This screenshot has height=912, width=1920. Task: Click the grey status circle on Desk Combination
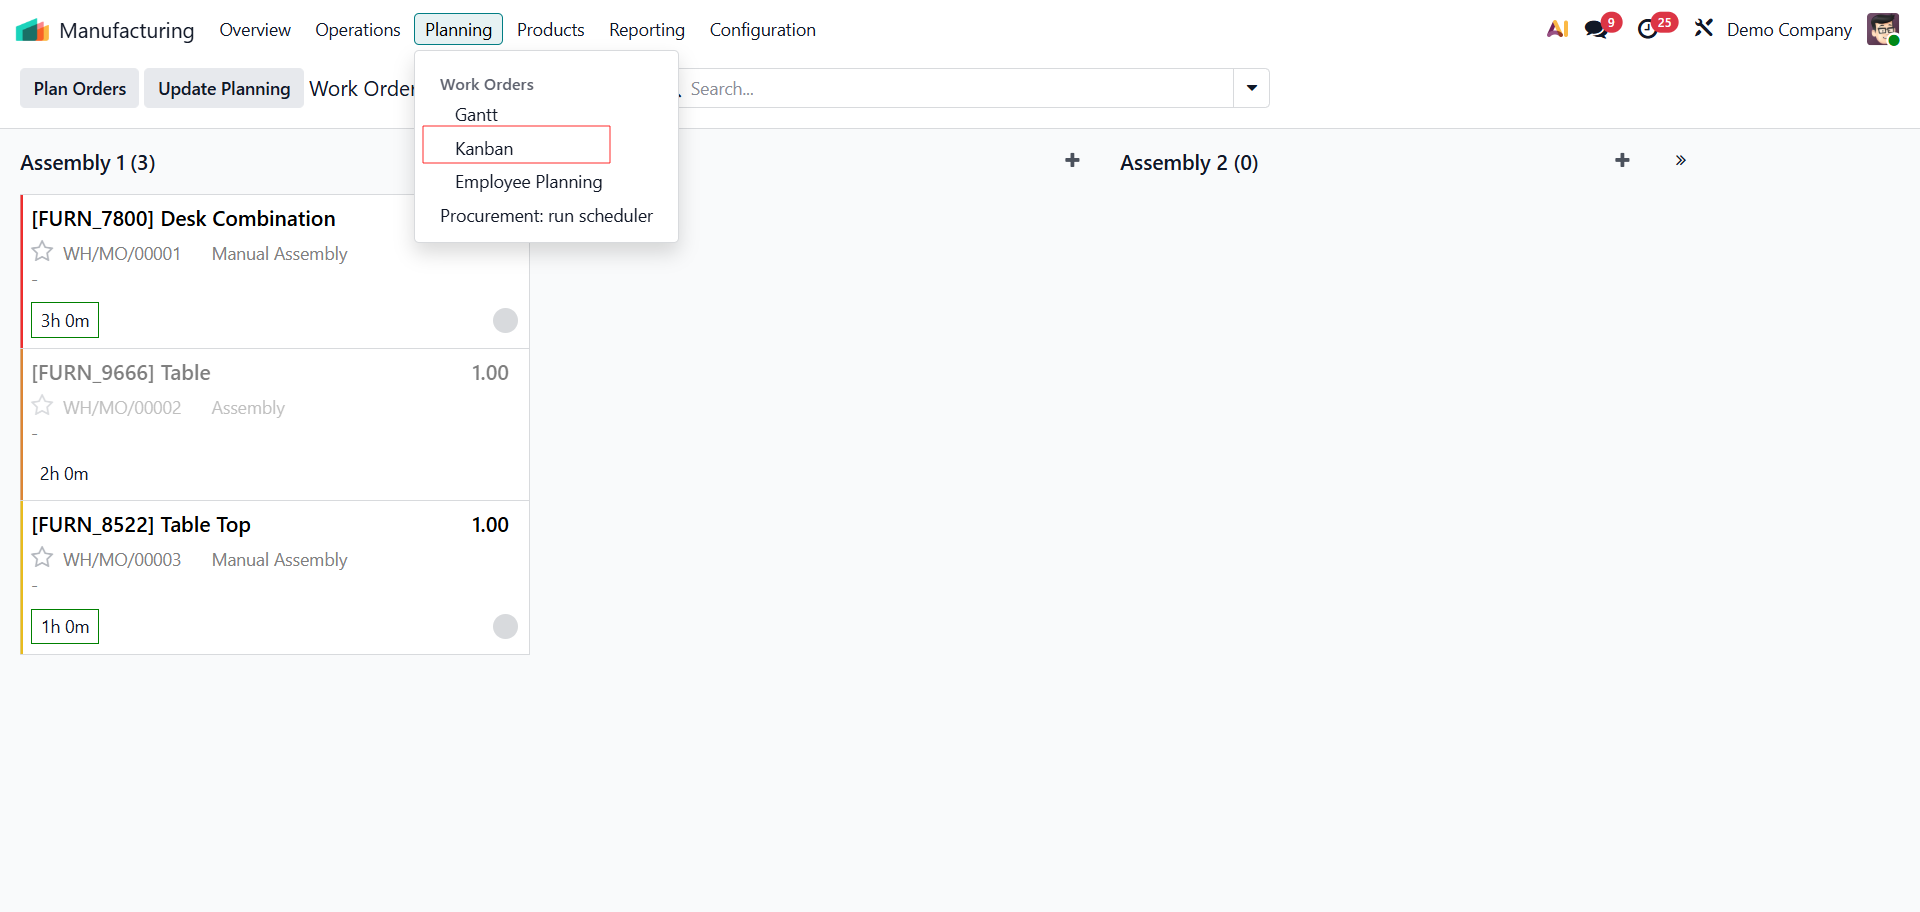coord(505,320)
